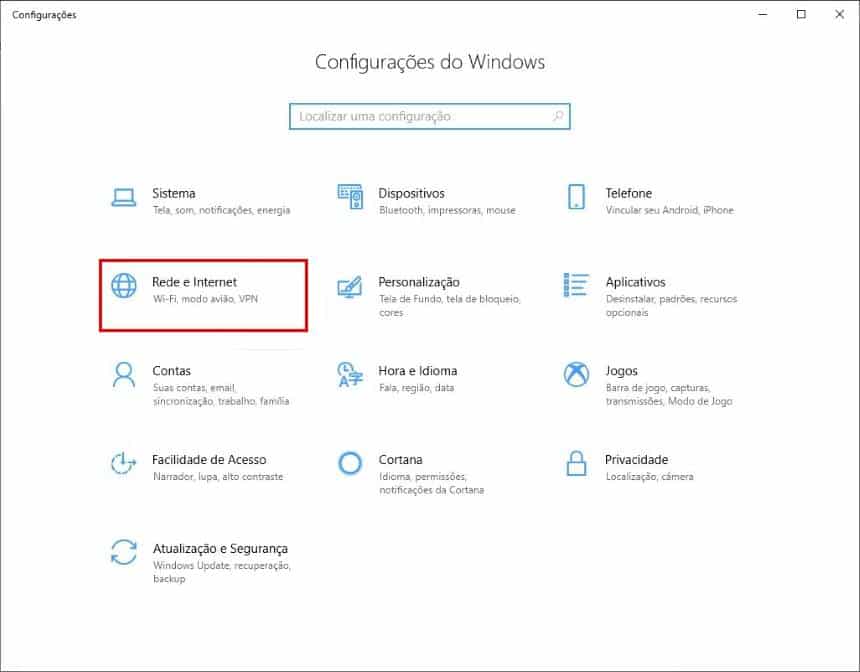Click 'Localização, câmera' description
The width and height of the screenshot is (860, 672).
(x=649, y=477)
